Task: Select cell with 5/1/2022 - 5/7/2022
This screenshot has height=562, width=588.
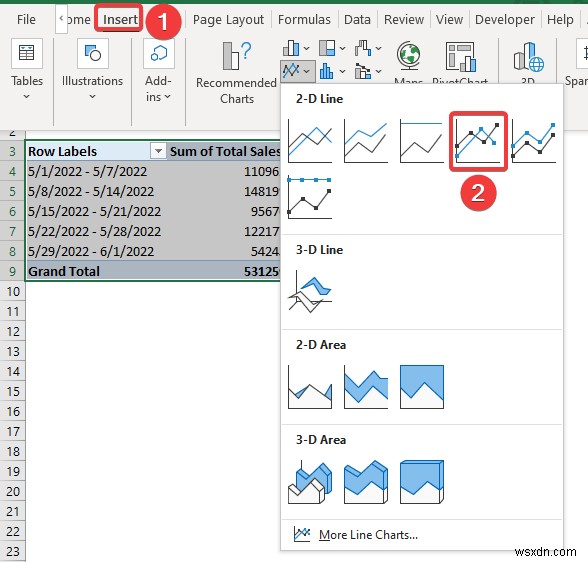Action: pos(96,171)
